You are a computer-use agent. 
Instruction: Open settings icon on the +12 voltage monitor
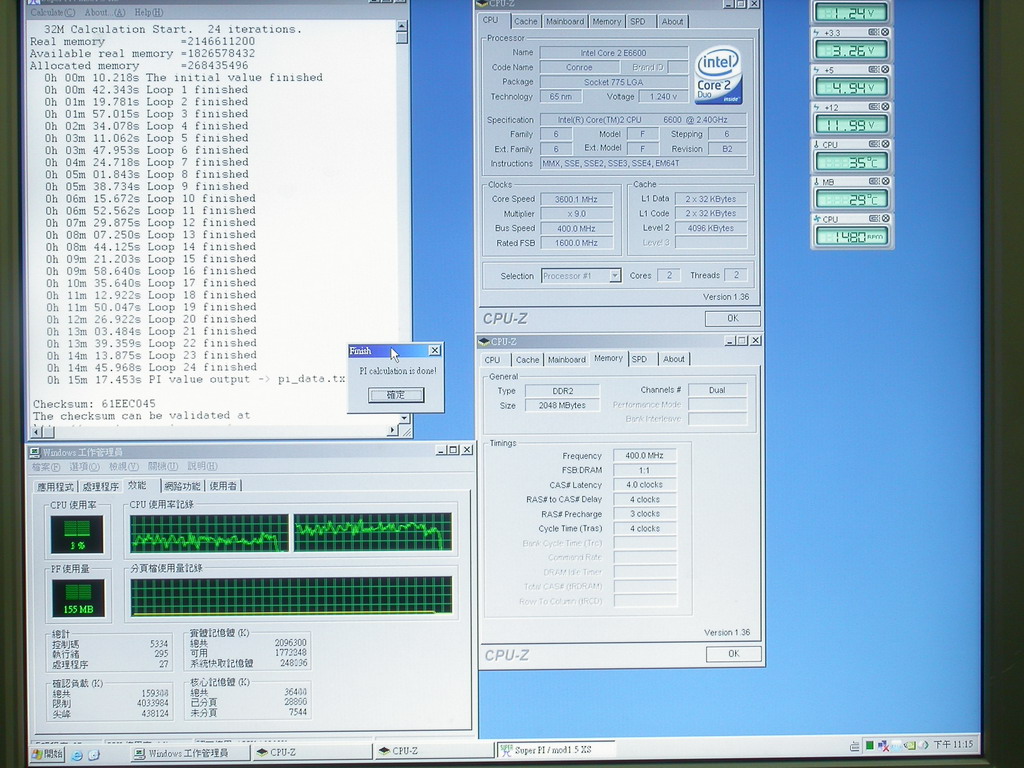pos(874,106)
